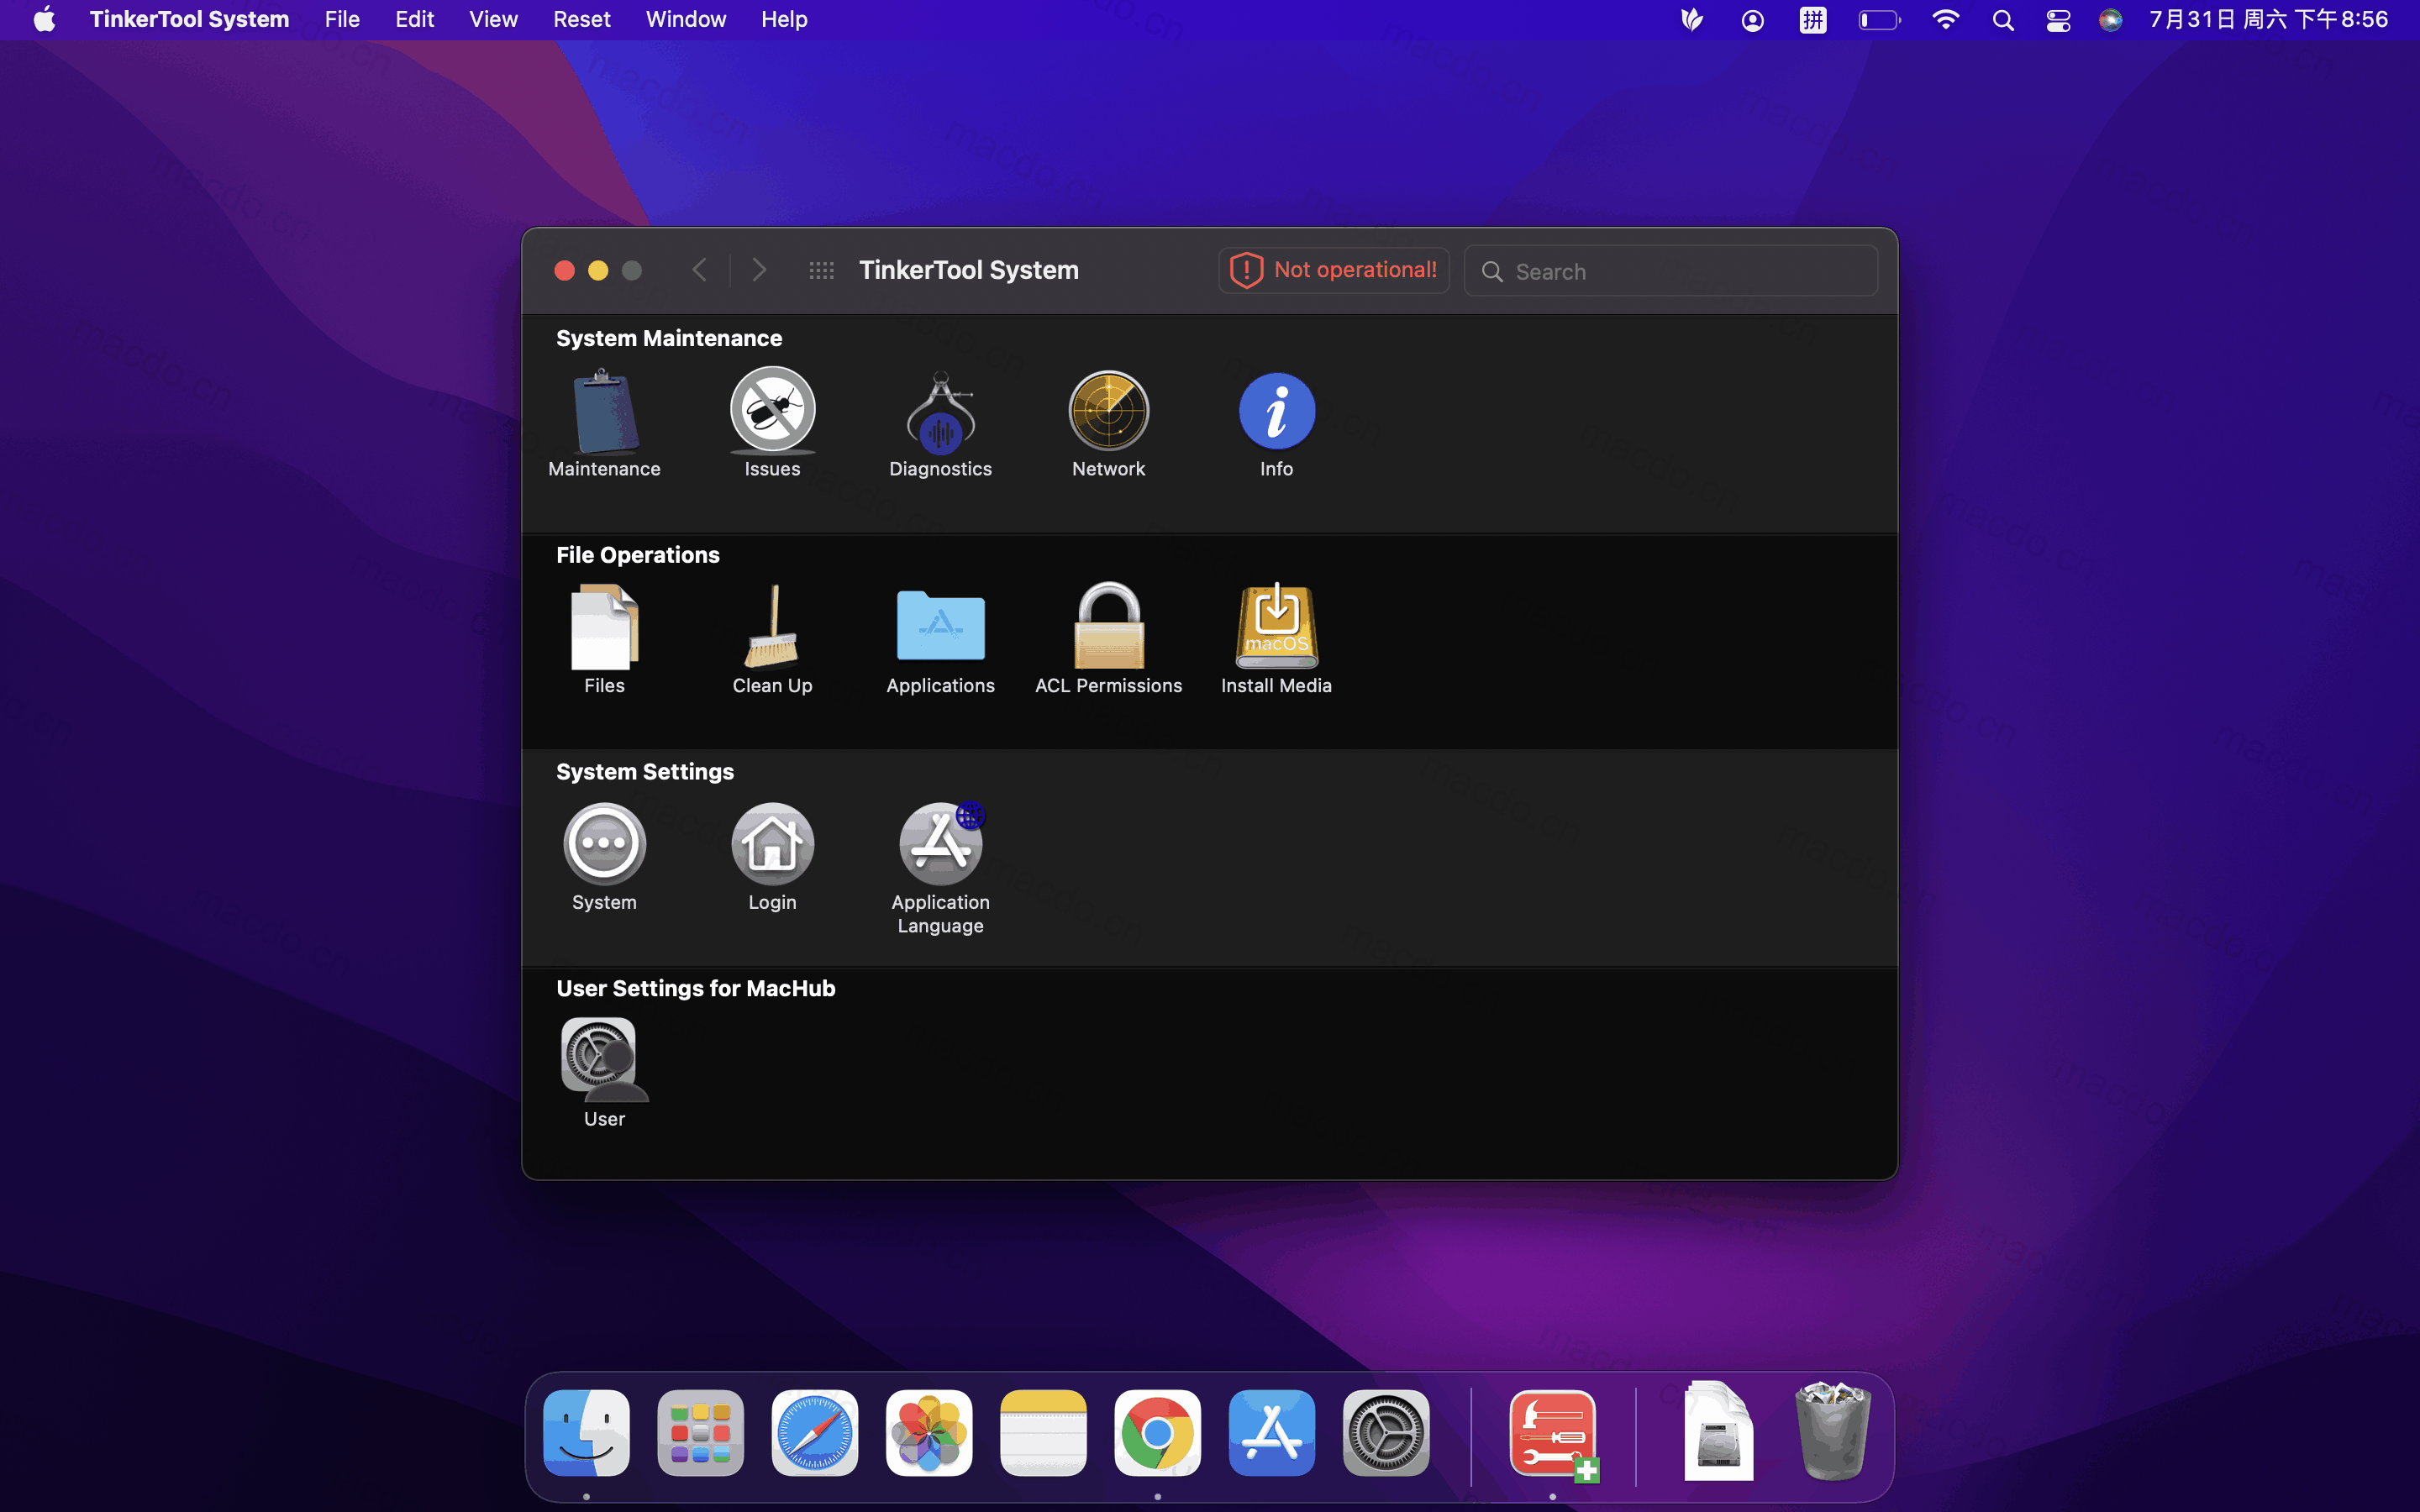The width and height of the screenshot is (2420, 1512).
Task: Open the Window menu
Action: 685,19
